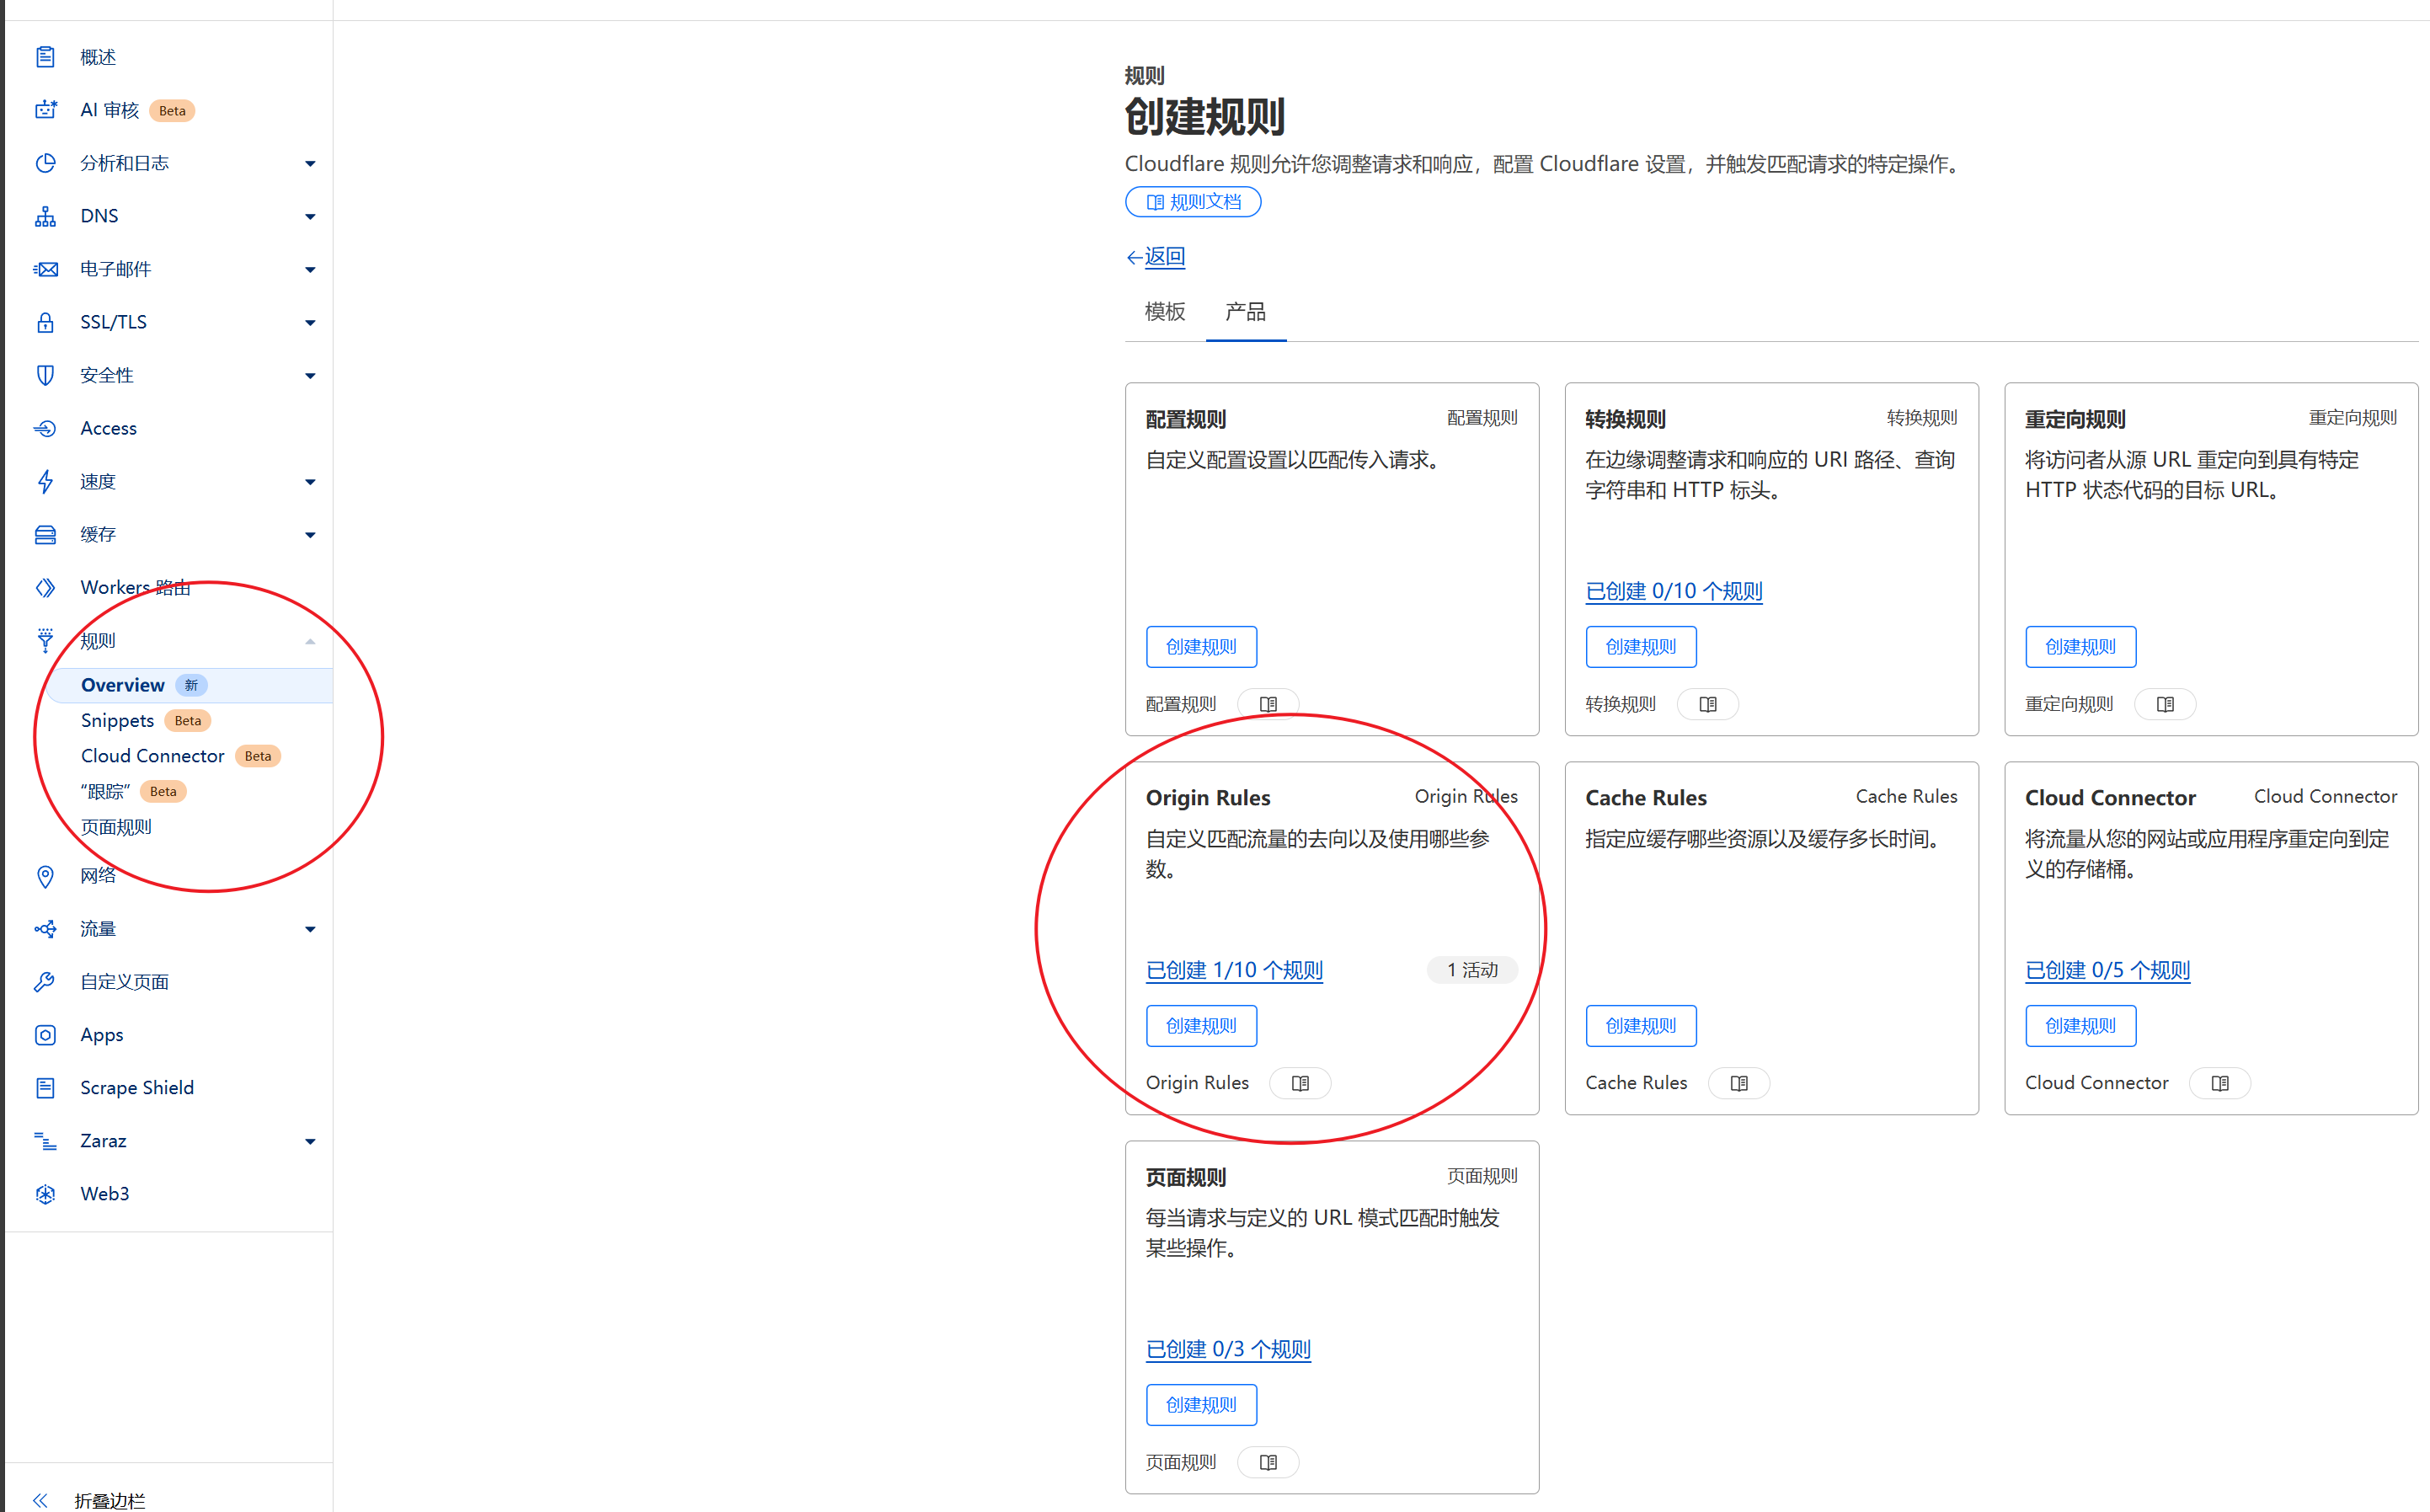Viewport: 2430px width, 1512px height.
Task: Click the 流量 traffic share icon
Action: click(45, 929)
